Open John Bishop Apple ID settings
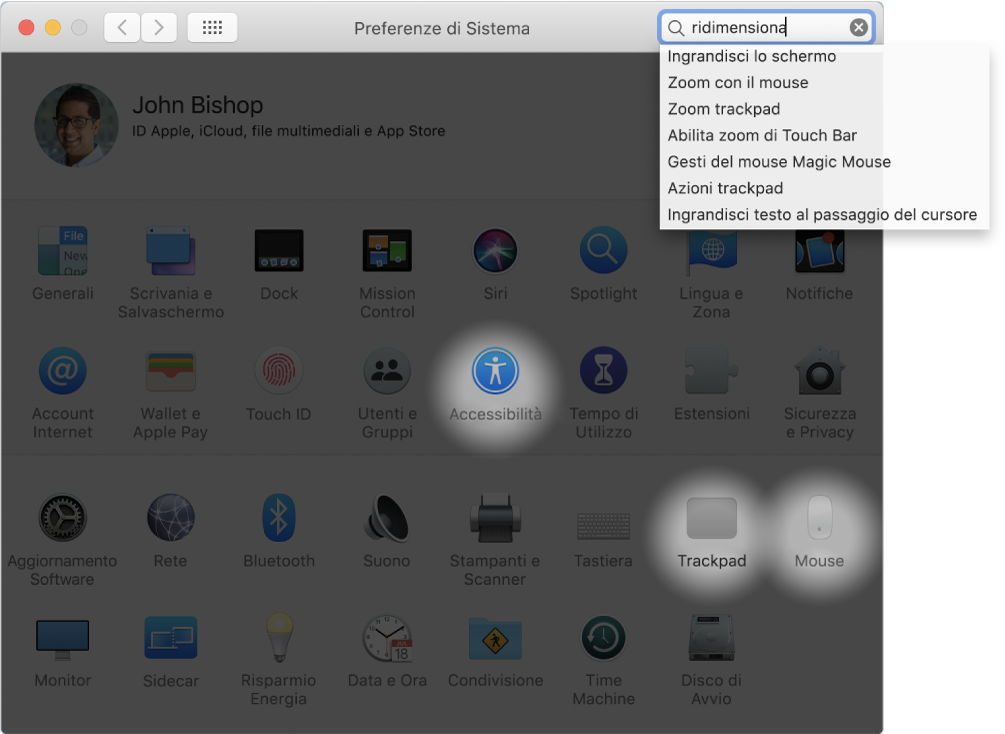1005x734 pixels. click(x=288, y=116)
